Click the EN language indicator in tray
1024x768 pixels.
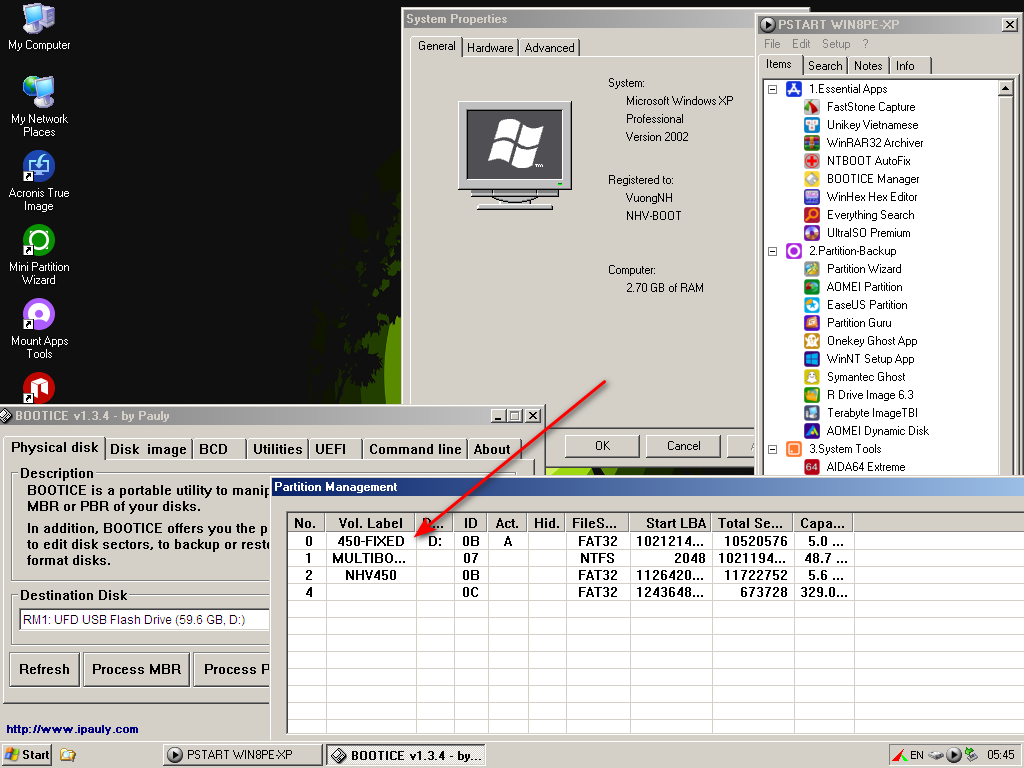tap(916, 755)
